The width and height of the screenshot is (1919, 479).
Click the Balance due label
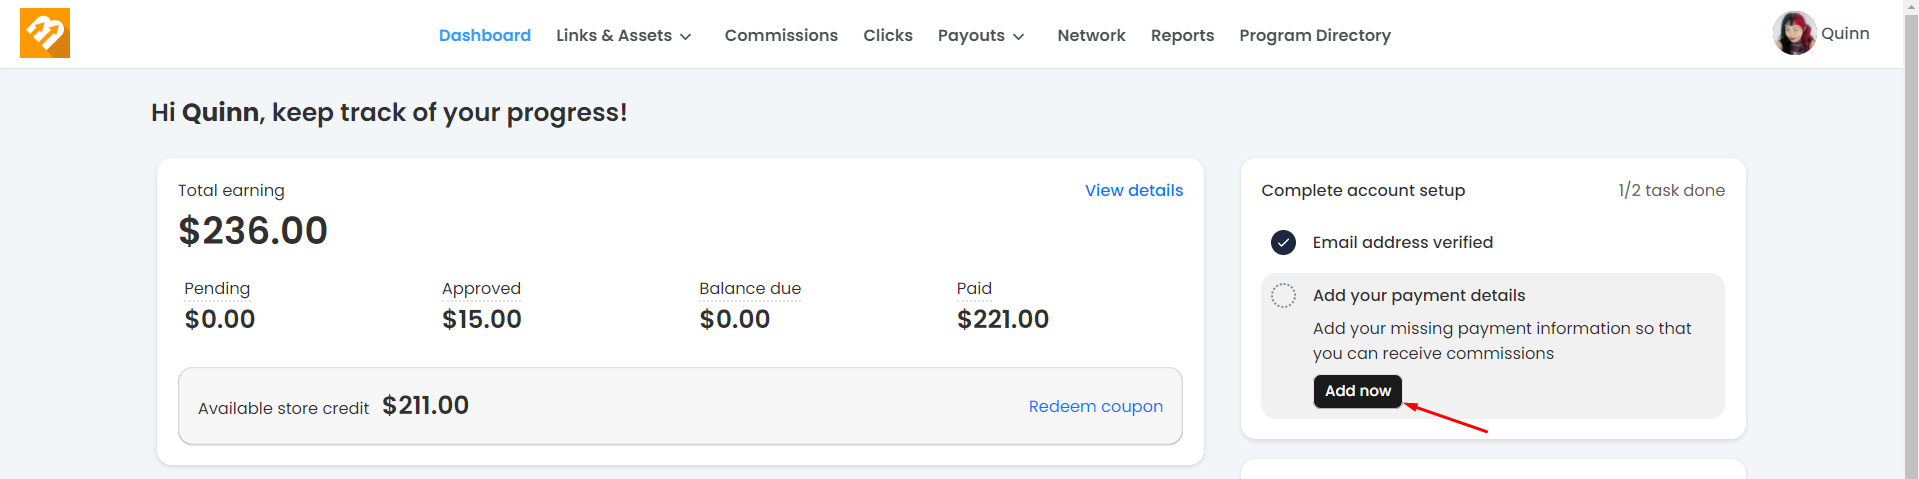pos(750,288)
